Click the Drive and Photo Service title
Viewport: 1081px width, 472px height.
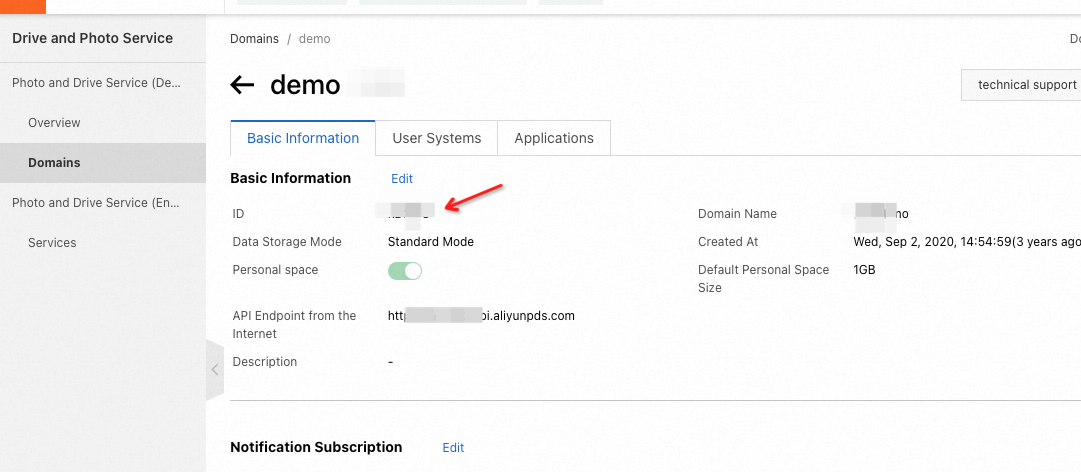pos(92,39)
